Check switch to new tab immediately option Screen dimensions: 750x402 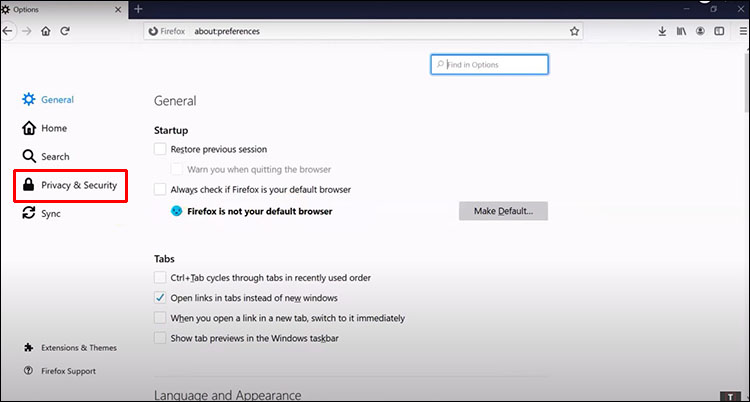pos(160,318)
